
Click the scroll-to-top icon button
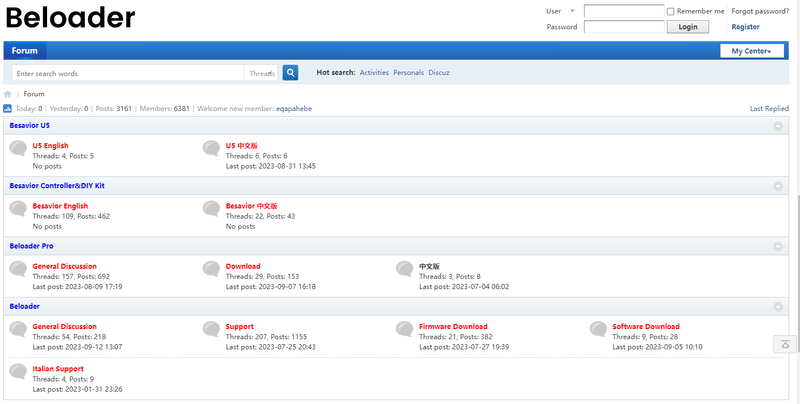(x=785, y=344)
